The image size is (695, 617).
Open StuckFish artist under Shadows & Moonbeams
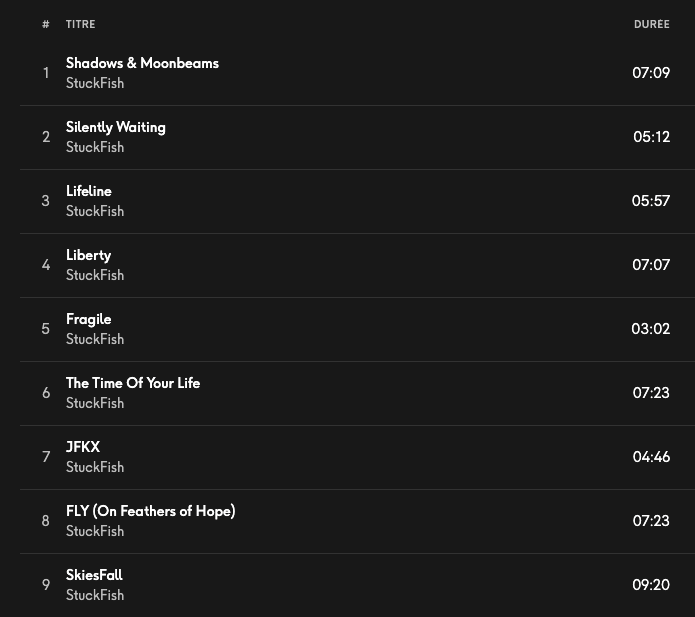95,83
